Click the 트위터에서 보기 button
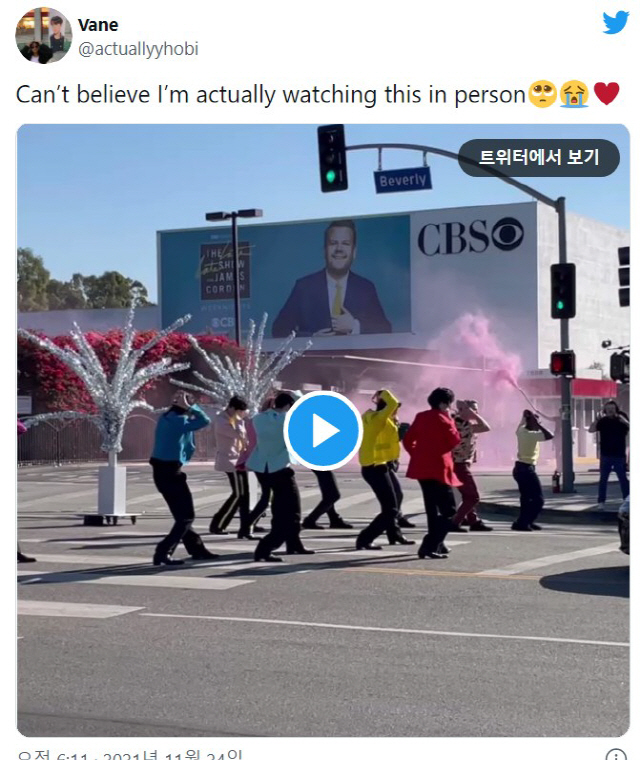Viewport: 640px width, 760px height. [539, 158]
